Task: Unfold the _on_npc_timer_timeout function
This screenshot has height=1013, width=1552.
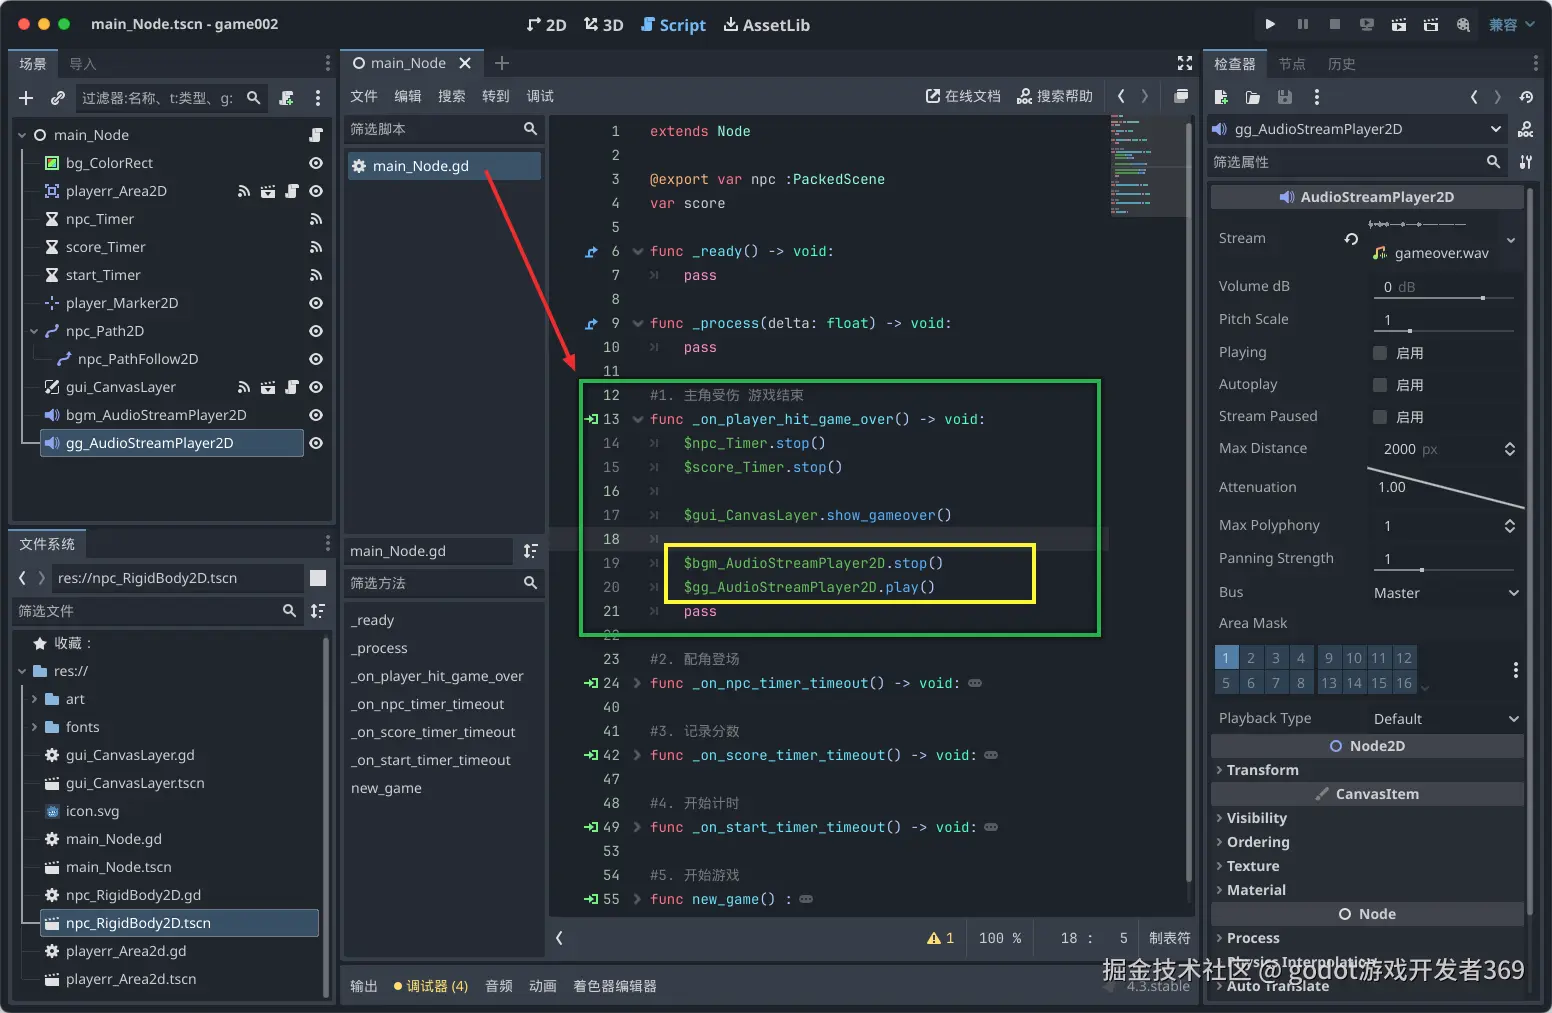Action: [637, 683]
